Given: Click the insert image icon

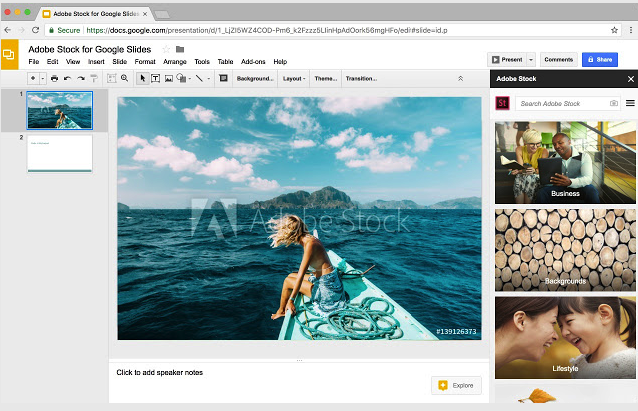Looking at the screenshot, I should tap(168, 78).
